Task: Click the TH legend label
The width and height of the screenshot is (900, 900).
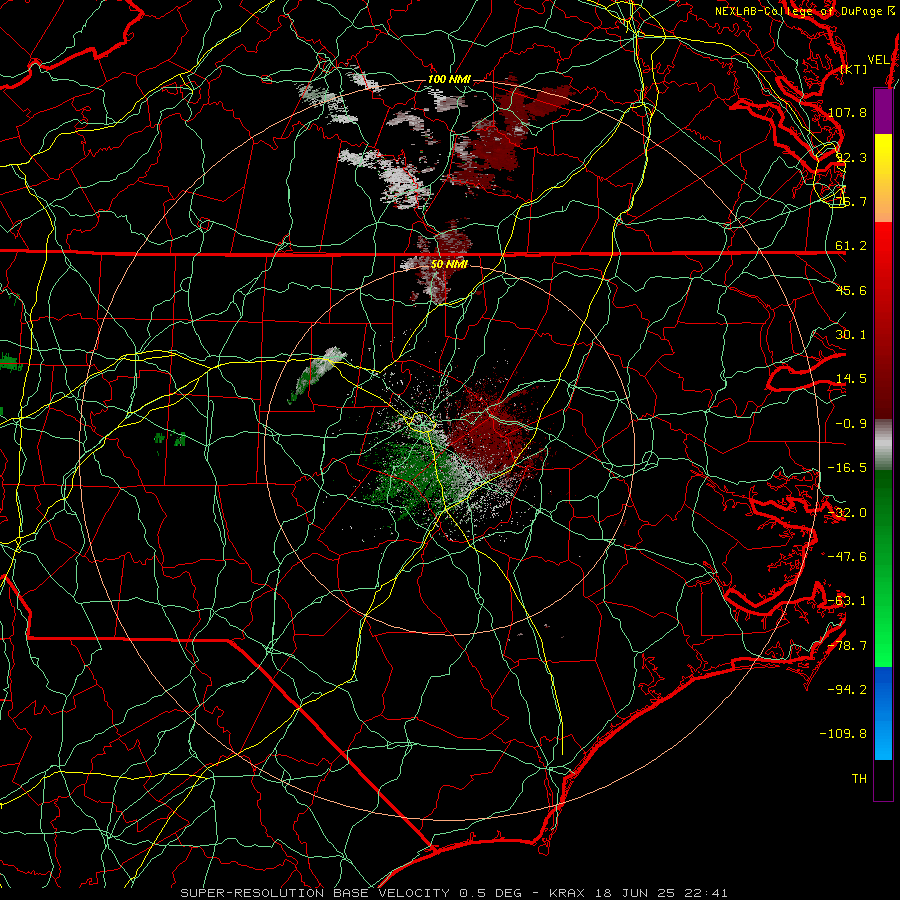Action: click(x=859, y=779)
